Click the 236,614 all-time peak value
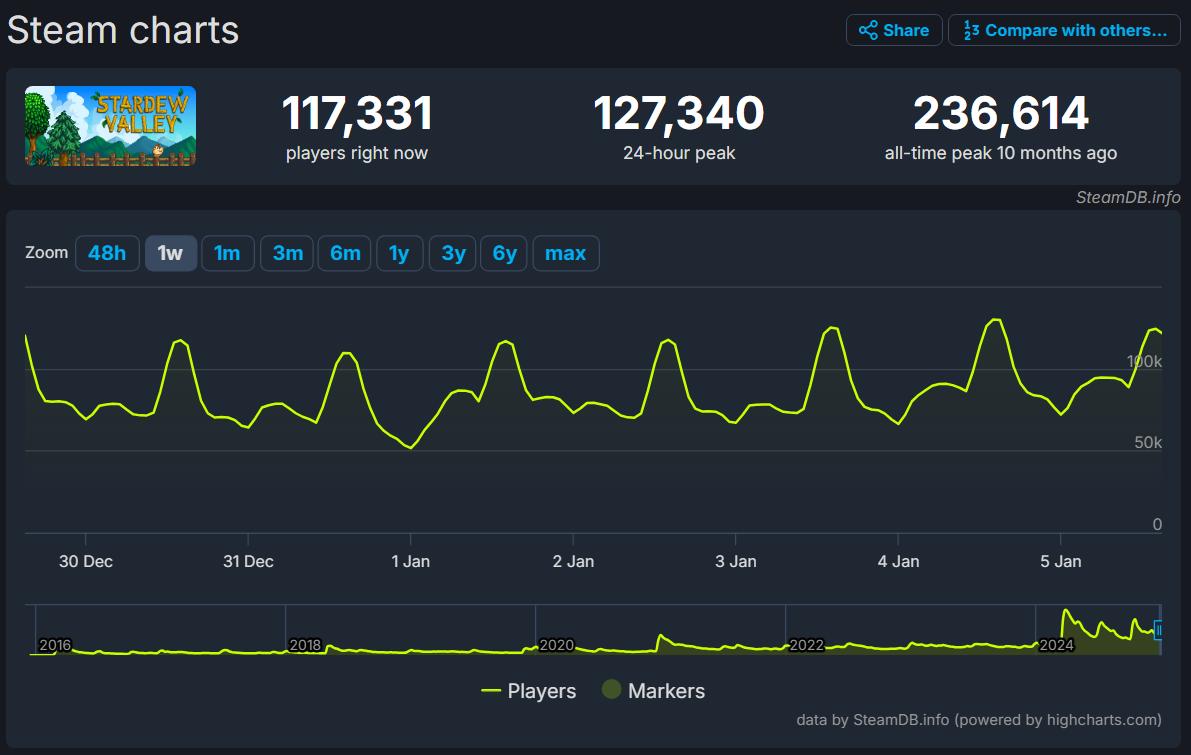Viewport: 1191px width, 755px height. (x=1001, y=113)
